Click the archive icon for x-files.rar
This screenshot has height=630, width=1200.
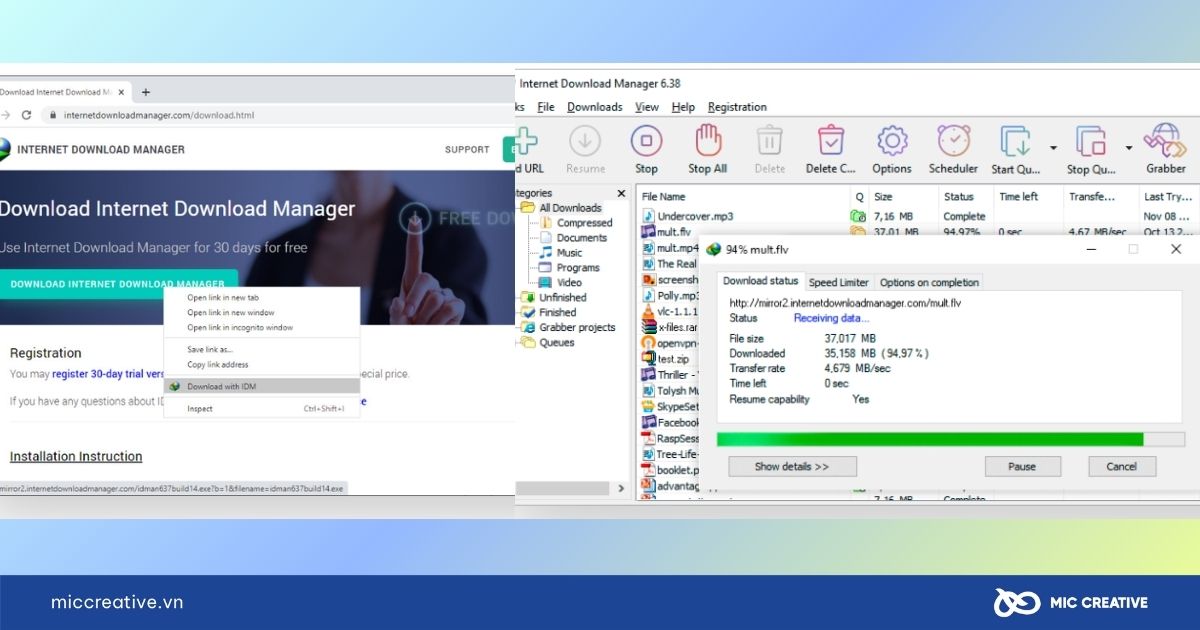[648, 327]
